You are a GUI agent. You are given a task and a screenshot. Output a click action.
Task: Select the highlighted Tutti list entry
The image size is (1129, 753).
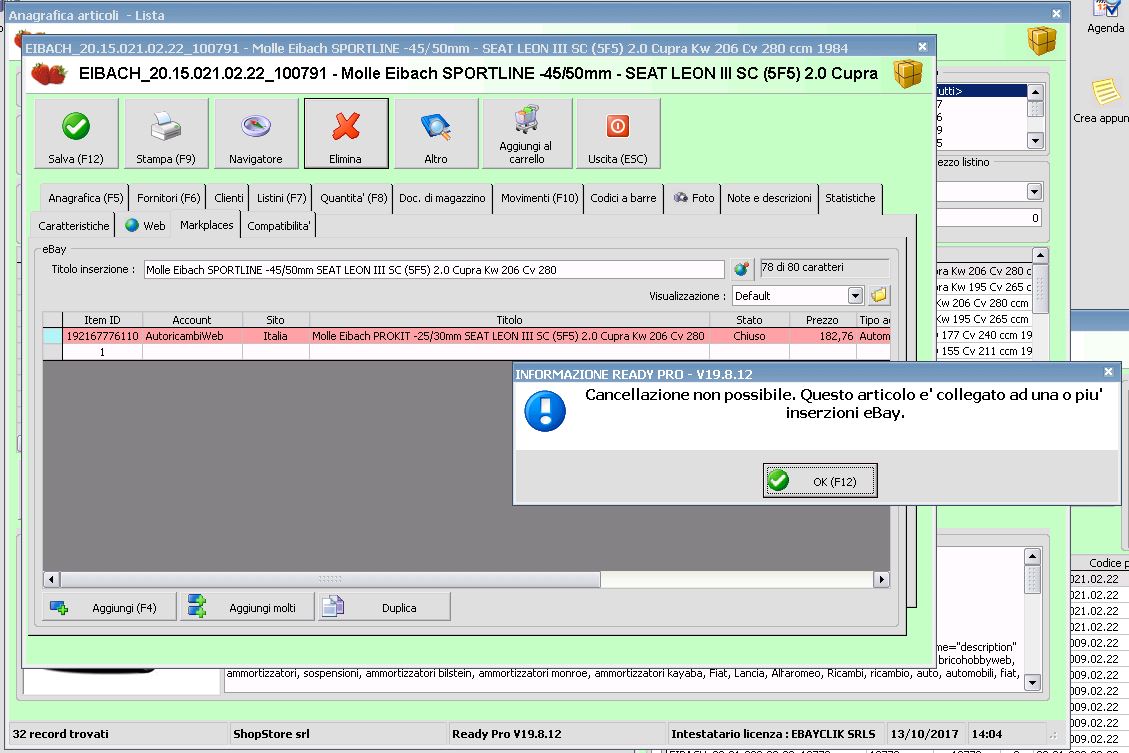[981, 91]
